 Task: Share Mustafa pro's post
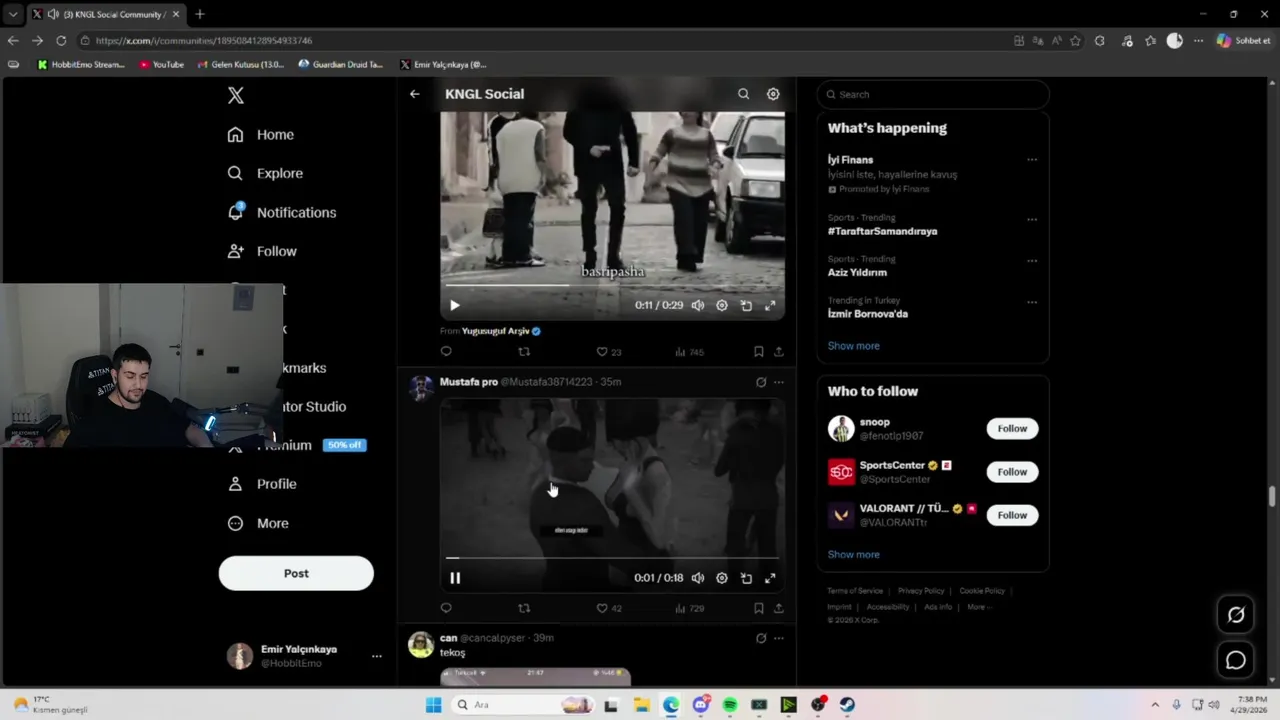[x=778, y=608]
